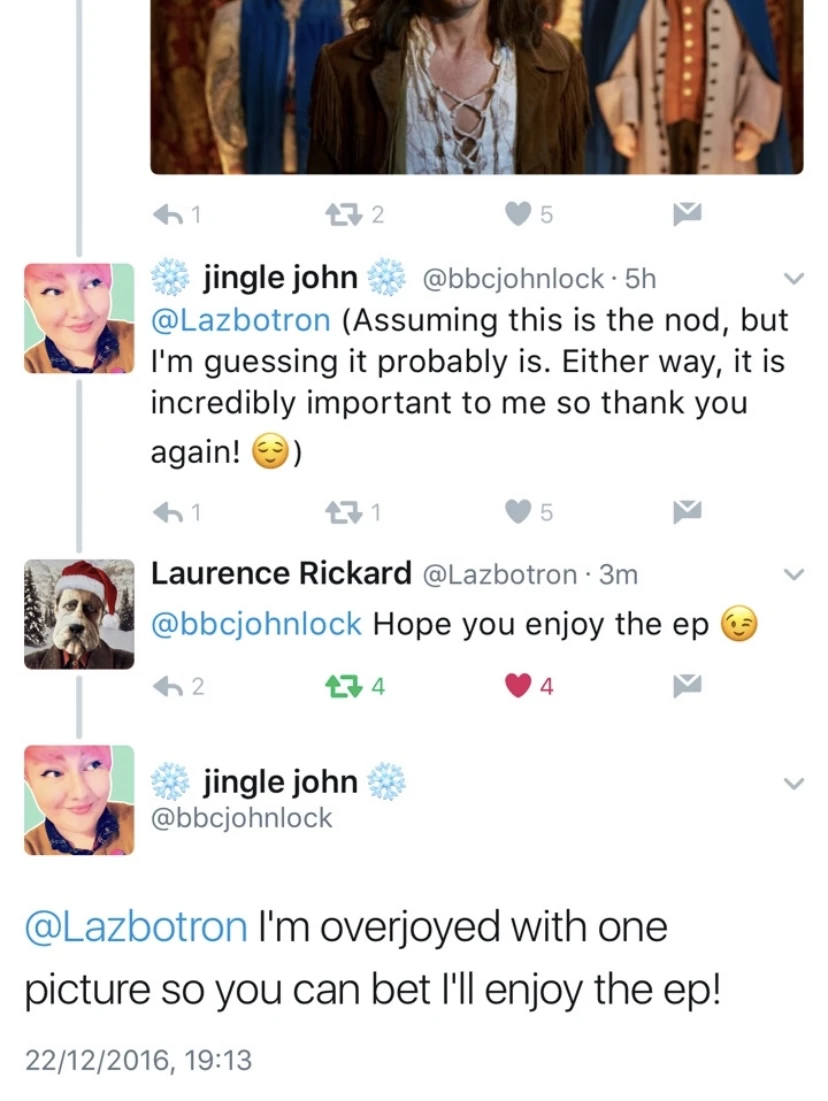Follow the @bbcjohnlock mention in Laurence's reply
Image resolution: width=828 pixels, height=1101 pixels.
click(256, 624)
